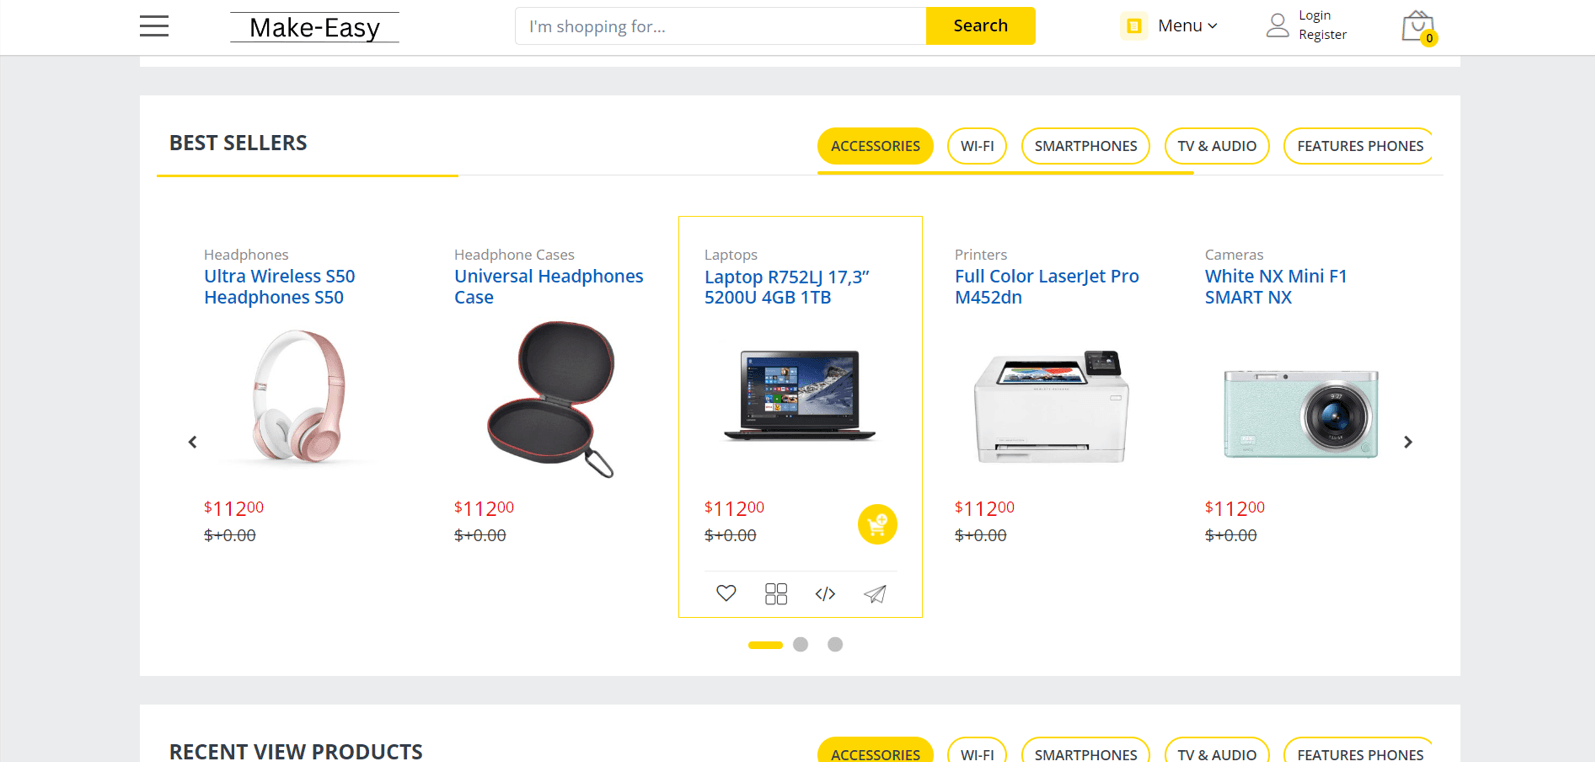Add the laptop to cart with the yellow cart button
Viewport: 1595px width, 762px height.
pos(877,524)
